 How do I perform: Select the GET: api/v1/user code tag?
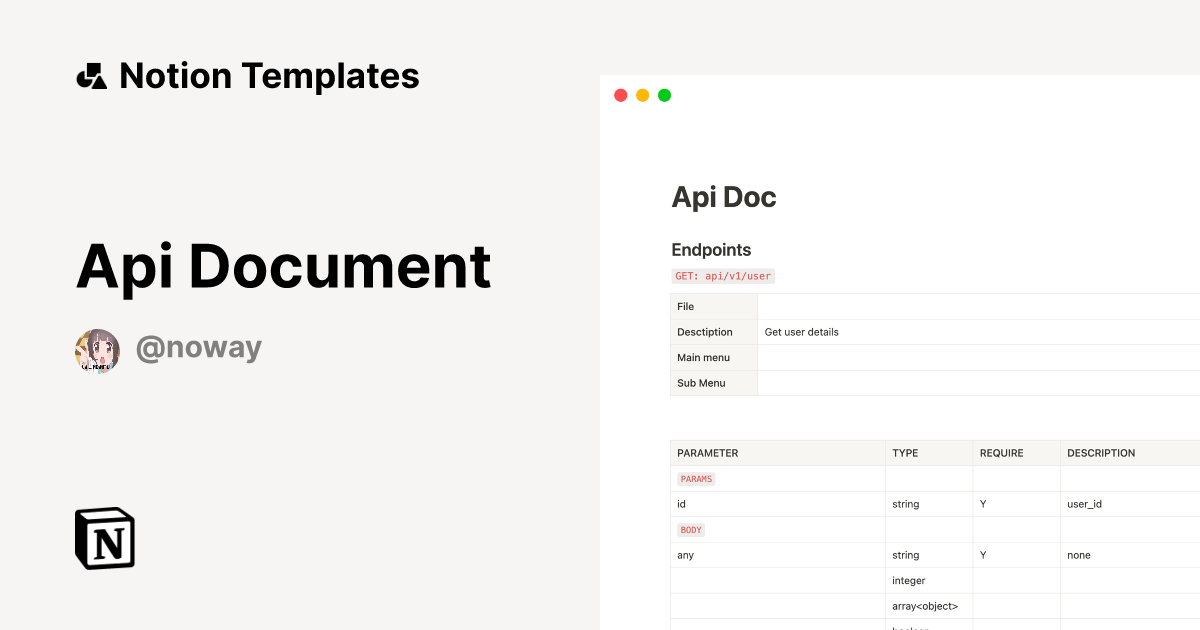[x=723, y=276]
